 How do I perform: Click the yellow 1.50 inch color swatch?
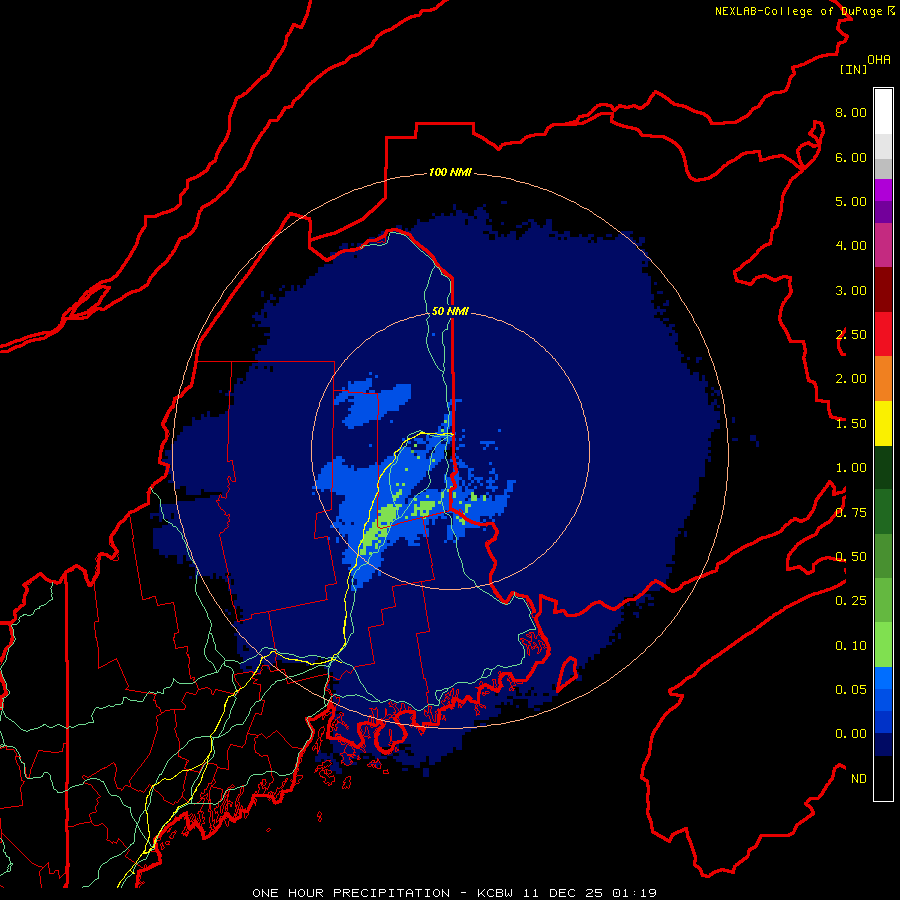pyautogui.click(x=883, y=424)
